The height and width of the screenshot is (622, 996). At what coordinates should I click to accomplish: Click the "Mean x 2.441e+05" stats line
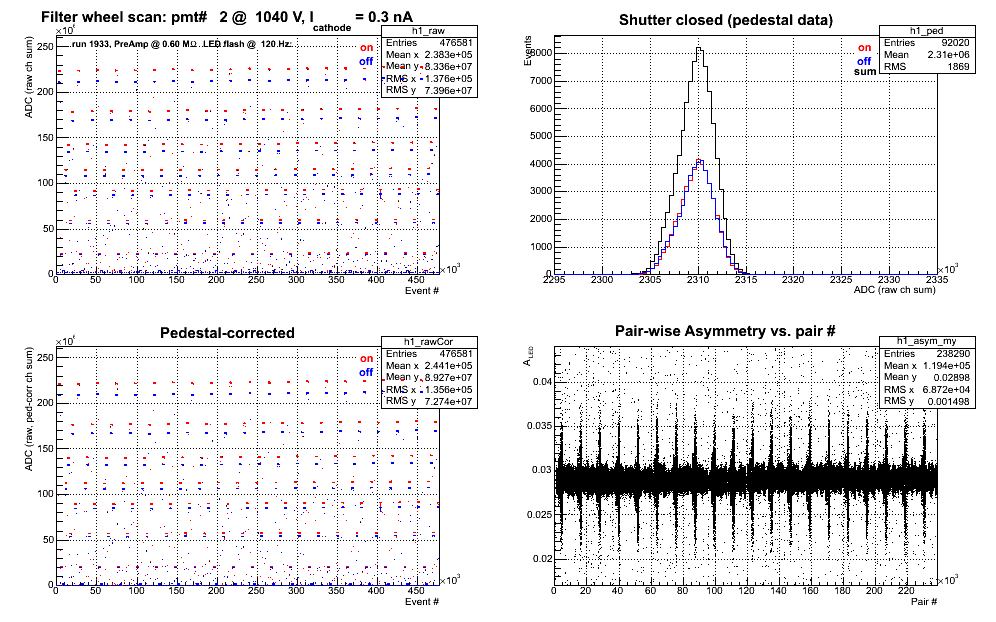(429, 365)
